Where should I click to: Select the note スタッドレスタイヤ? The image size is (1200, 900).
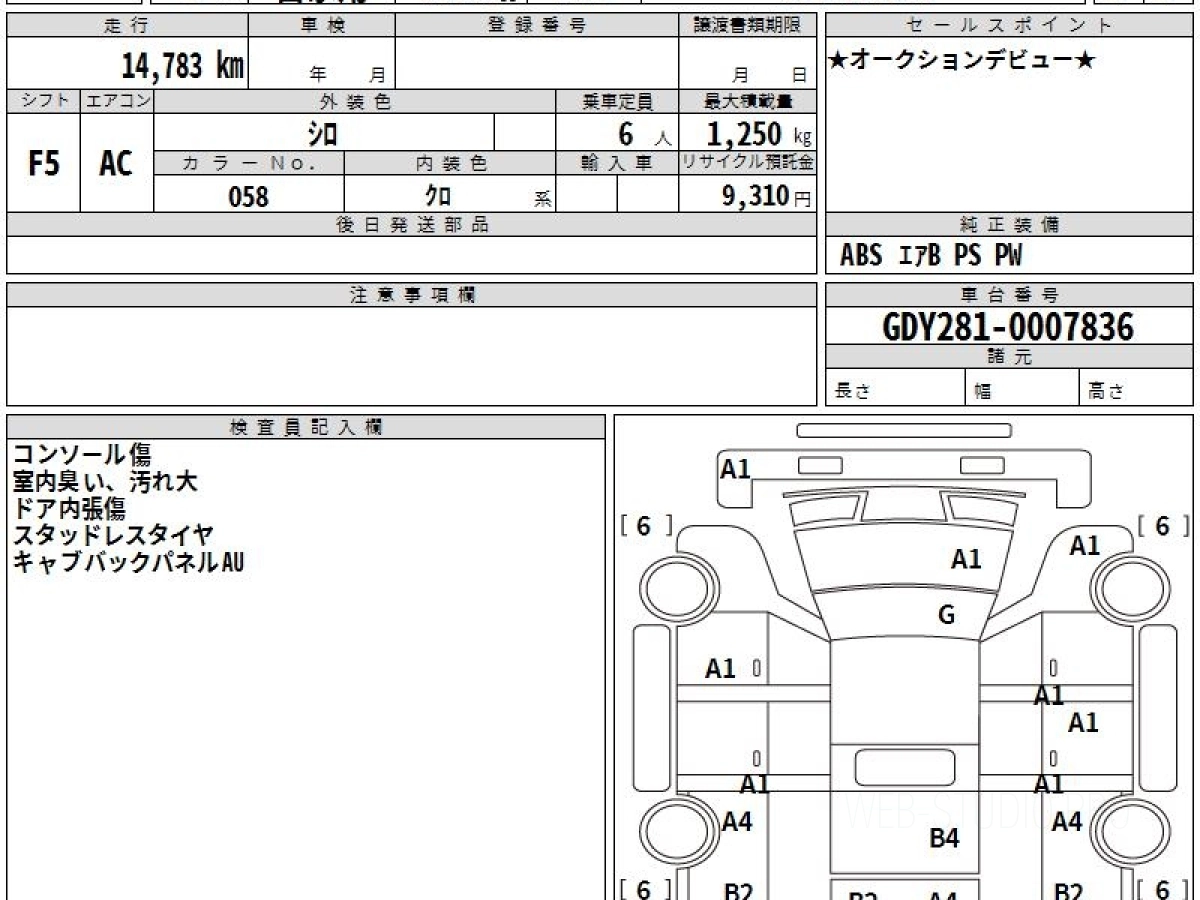113,536
